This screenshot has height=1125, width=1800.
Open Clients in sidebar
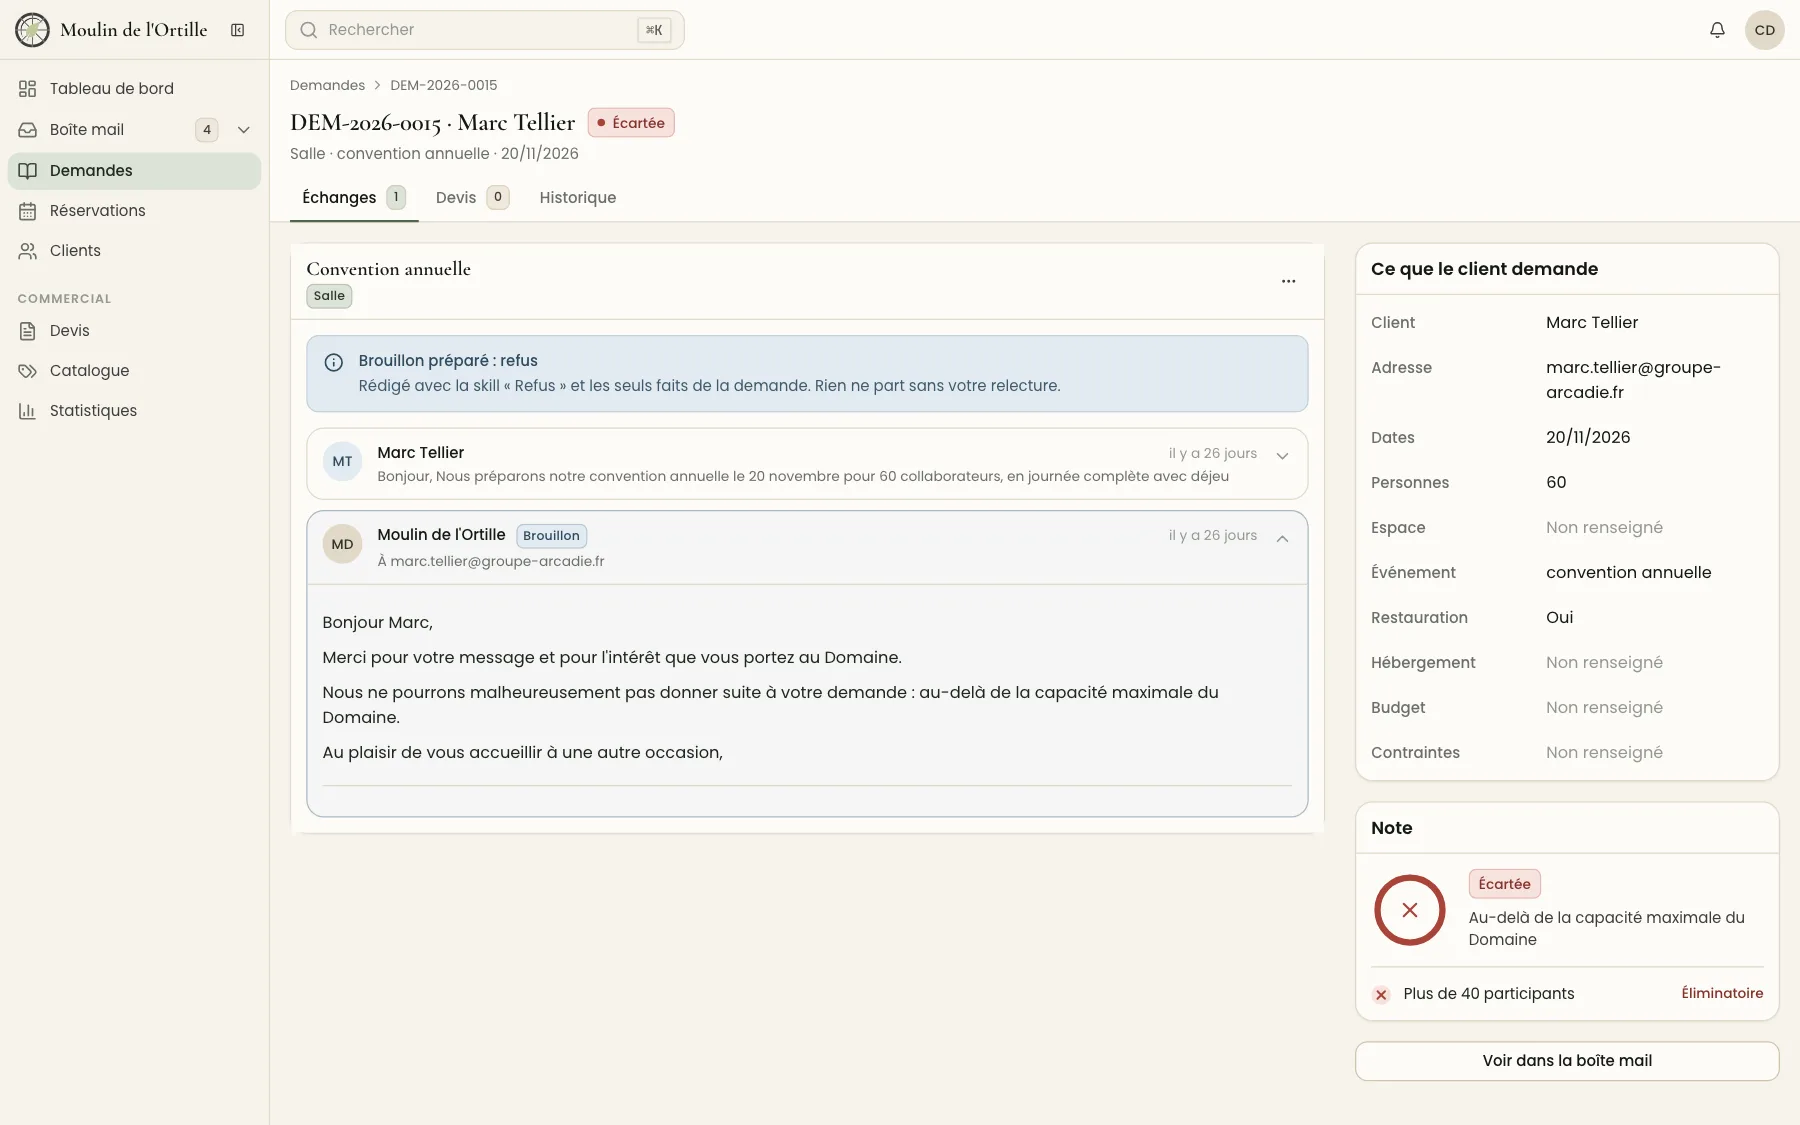coord(134,250)
